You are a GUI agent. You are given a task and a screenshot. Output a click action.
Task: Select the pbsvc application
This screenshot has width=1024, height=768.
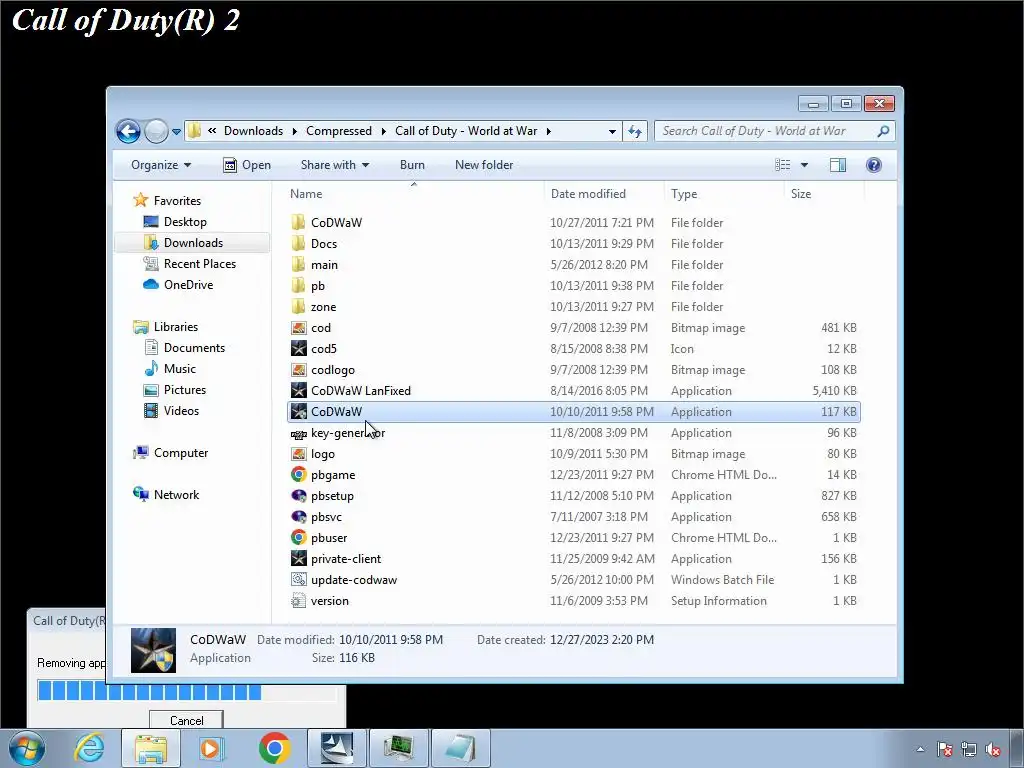pyautogui.click(x=573, y=517)
